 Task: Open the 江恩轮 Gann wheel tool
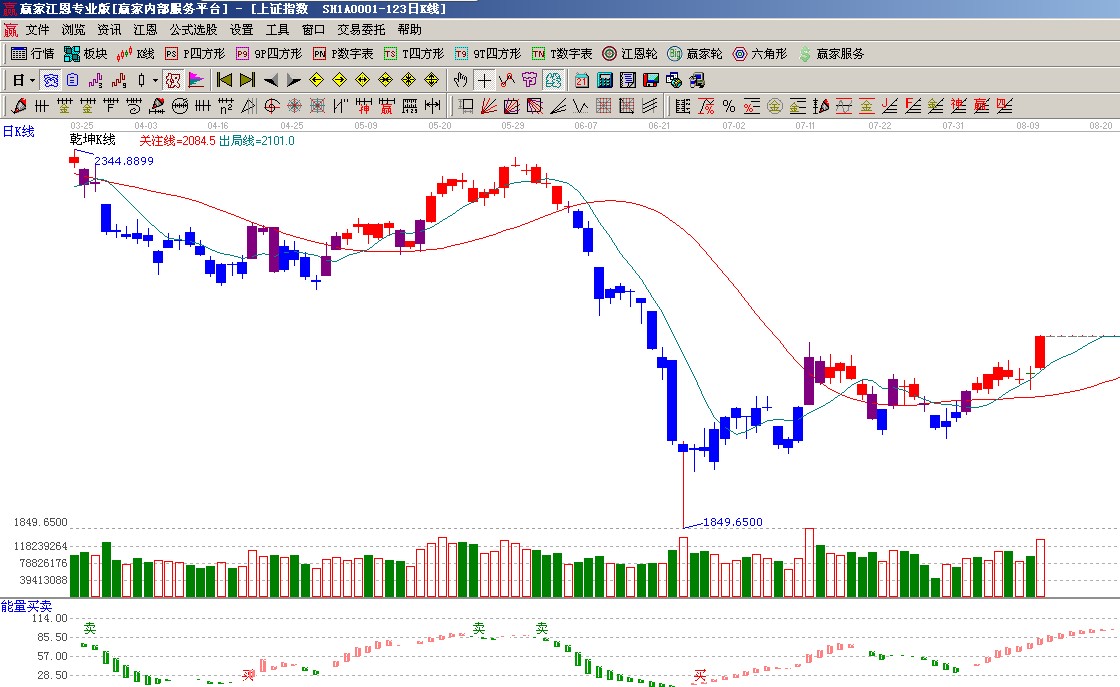pos(629,54)
